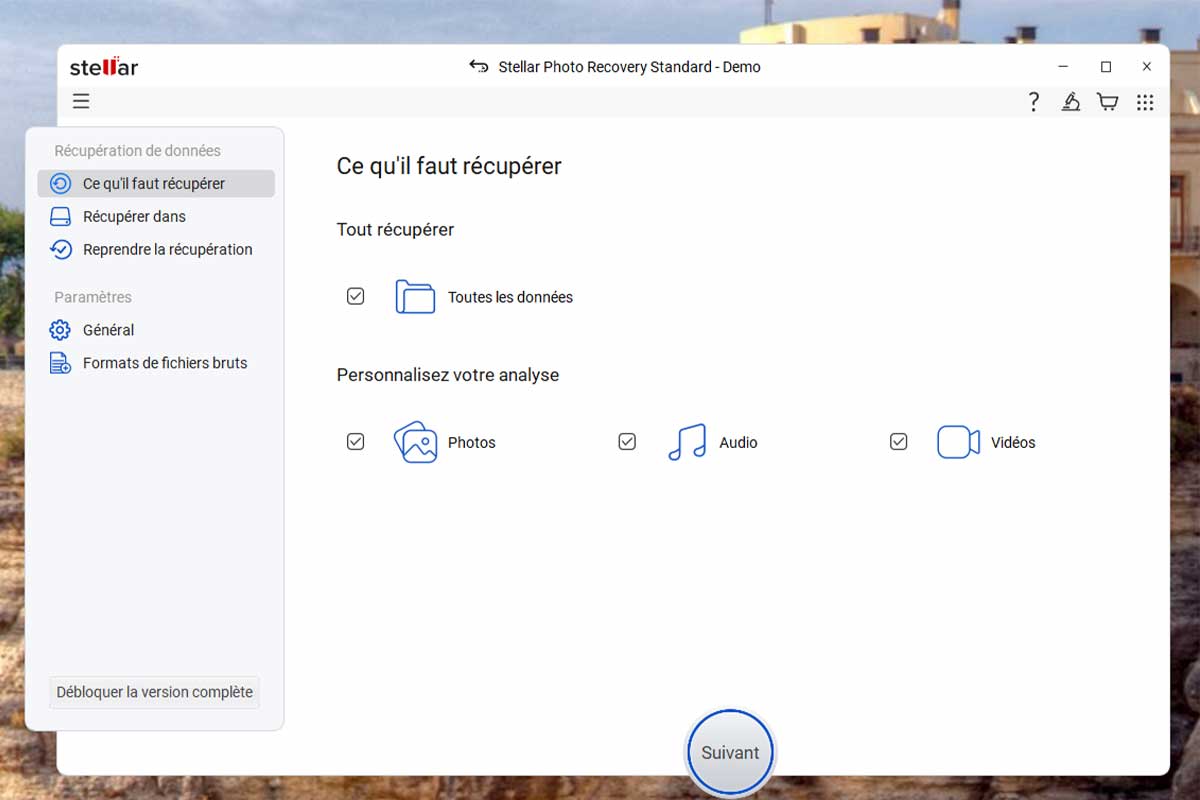Screen dimensions: 1200x800
Task: Toggle the Audio checkbox
Action: coord(627,442)
